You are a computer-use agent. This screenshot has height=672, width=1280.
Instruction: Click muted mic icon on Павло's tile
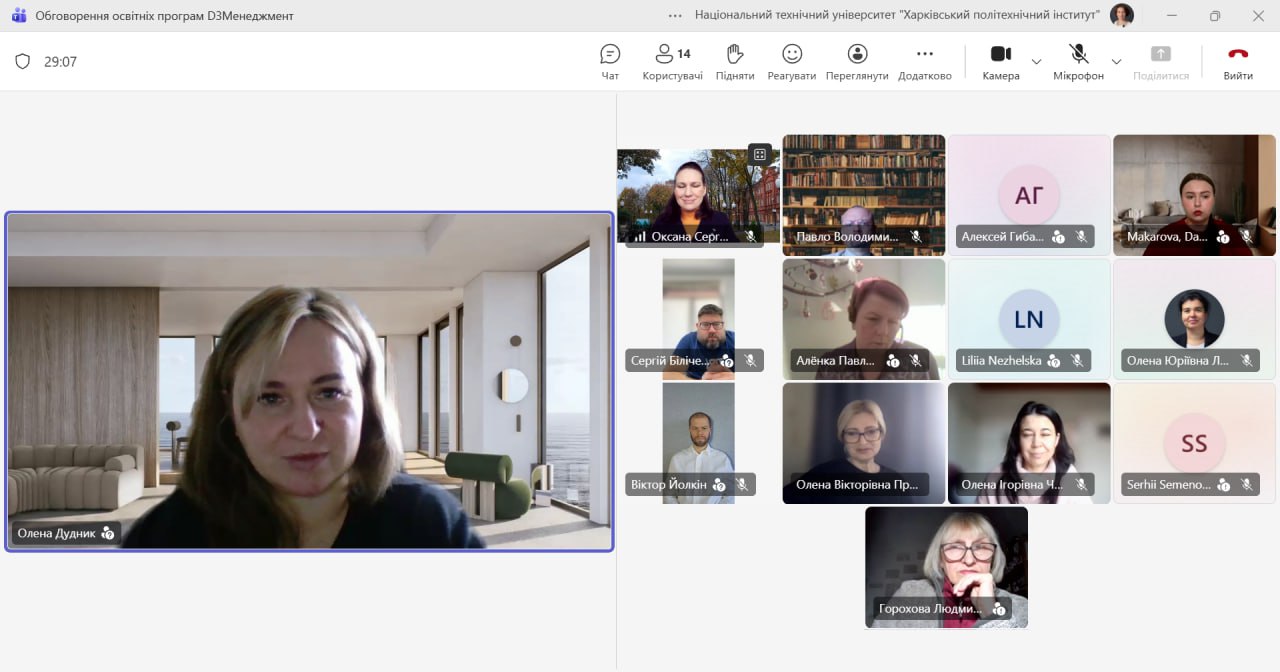(x=916, y=237)
